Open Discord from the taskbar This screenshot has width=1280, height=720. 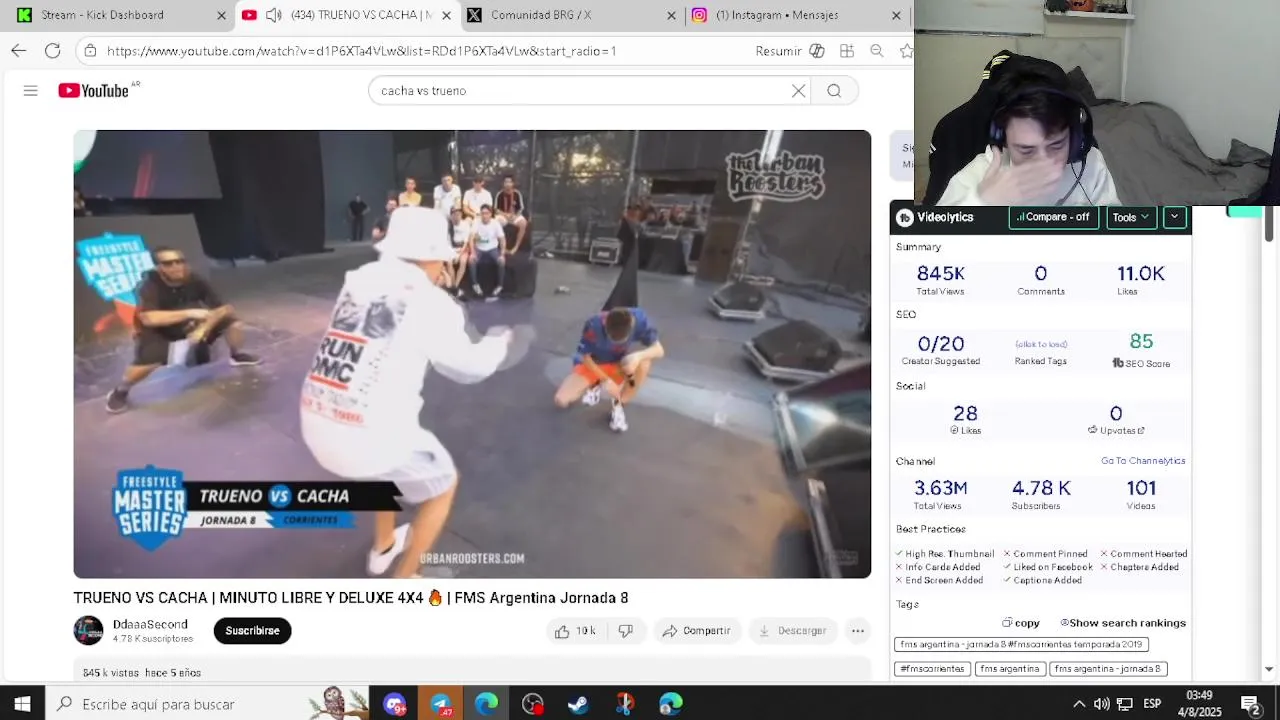(x=394, y=704)
